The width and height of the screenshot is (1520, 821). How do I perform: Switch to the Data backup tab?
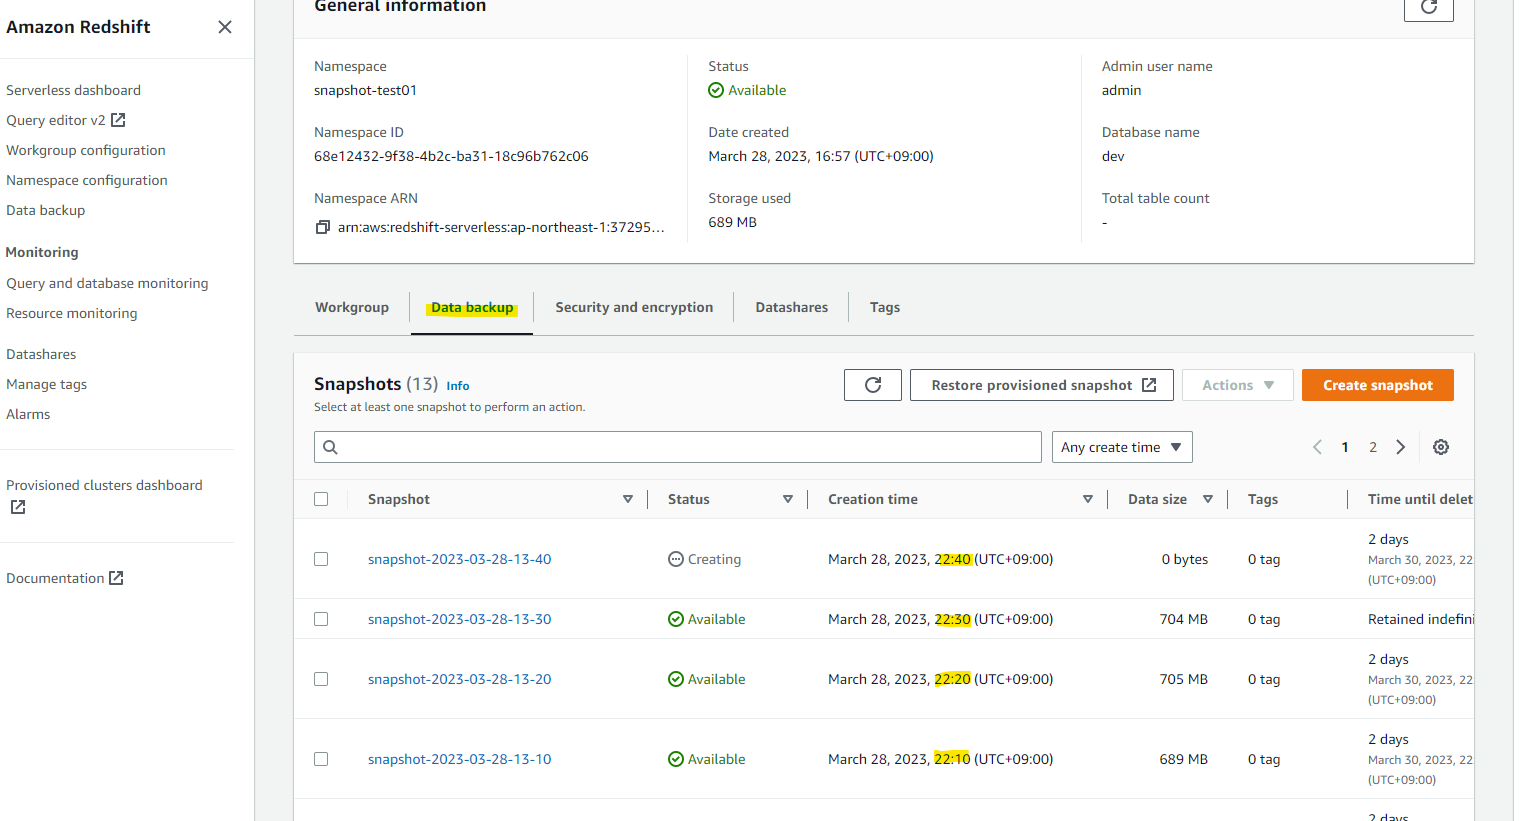tap(472, 307)
